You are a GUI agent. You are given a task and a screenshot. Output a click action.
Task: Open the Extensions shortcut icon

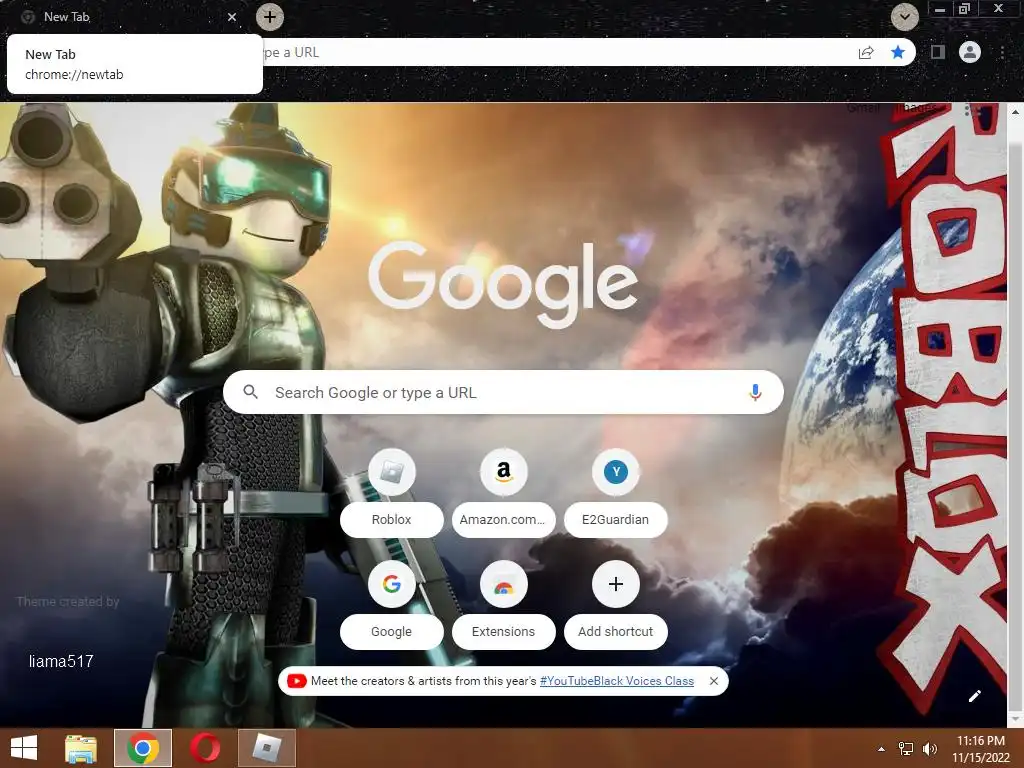[x=504, y=584]
